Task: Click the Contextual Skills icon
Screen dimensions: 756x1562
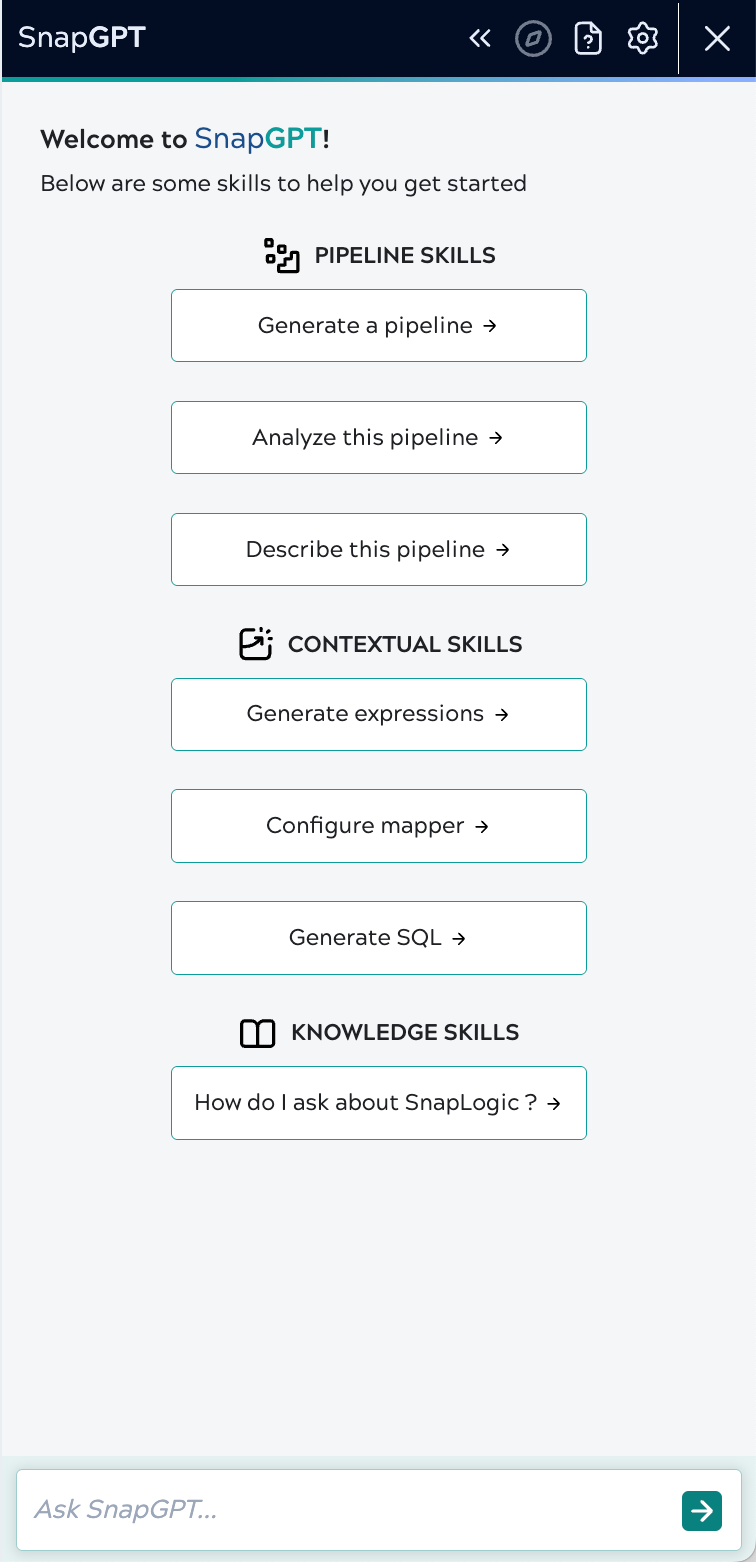Action: click(x=256, y=644)
